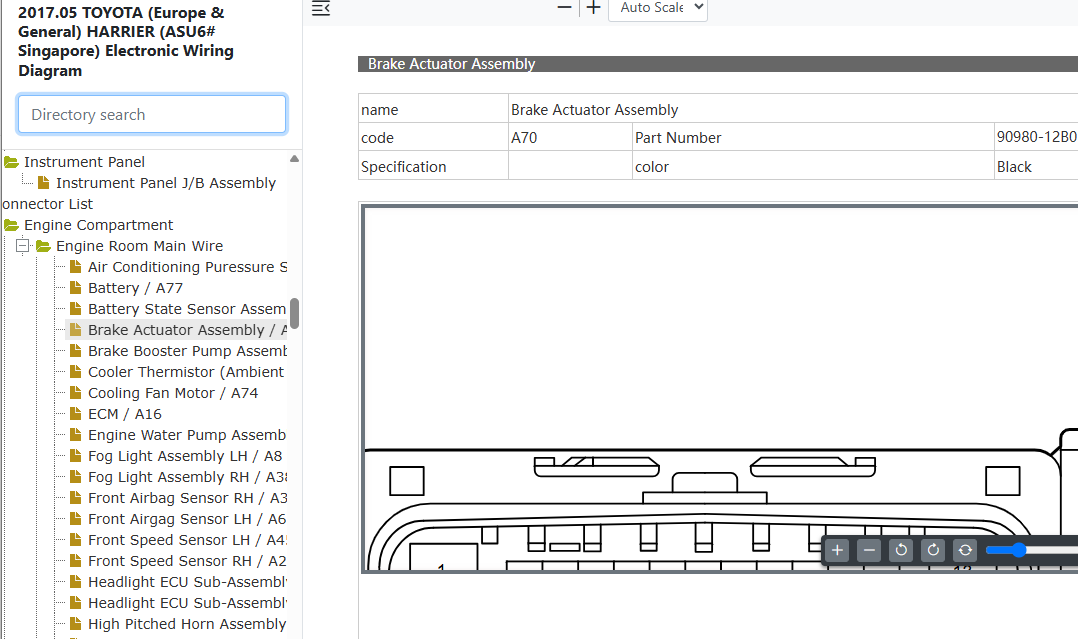1078x639 pixels.
Task: Click the blue diagram zoom slider handle
Action: click(x=1019, y=550)
